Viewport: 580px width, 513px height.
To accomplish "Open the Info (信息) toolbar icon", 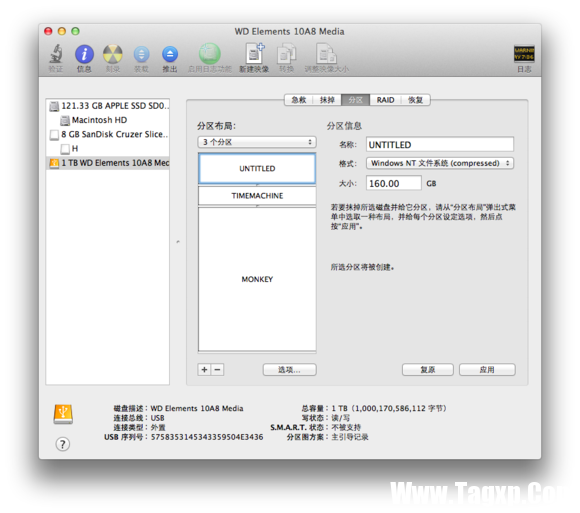I will (x=84, y=54).
